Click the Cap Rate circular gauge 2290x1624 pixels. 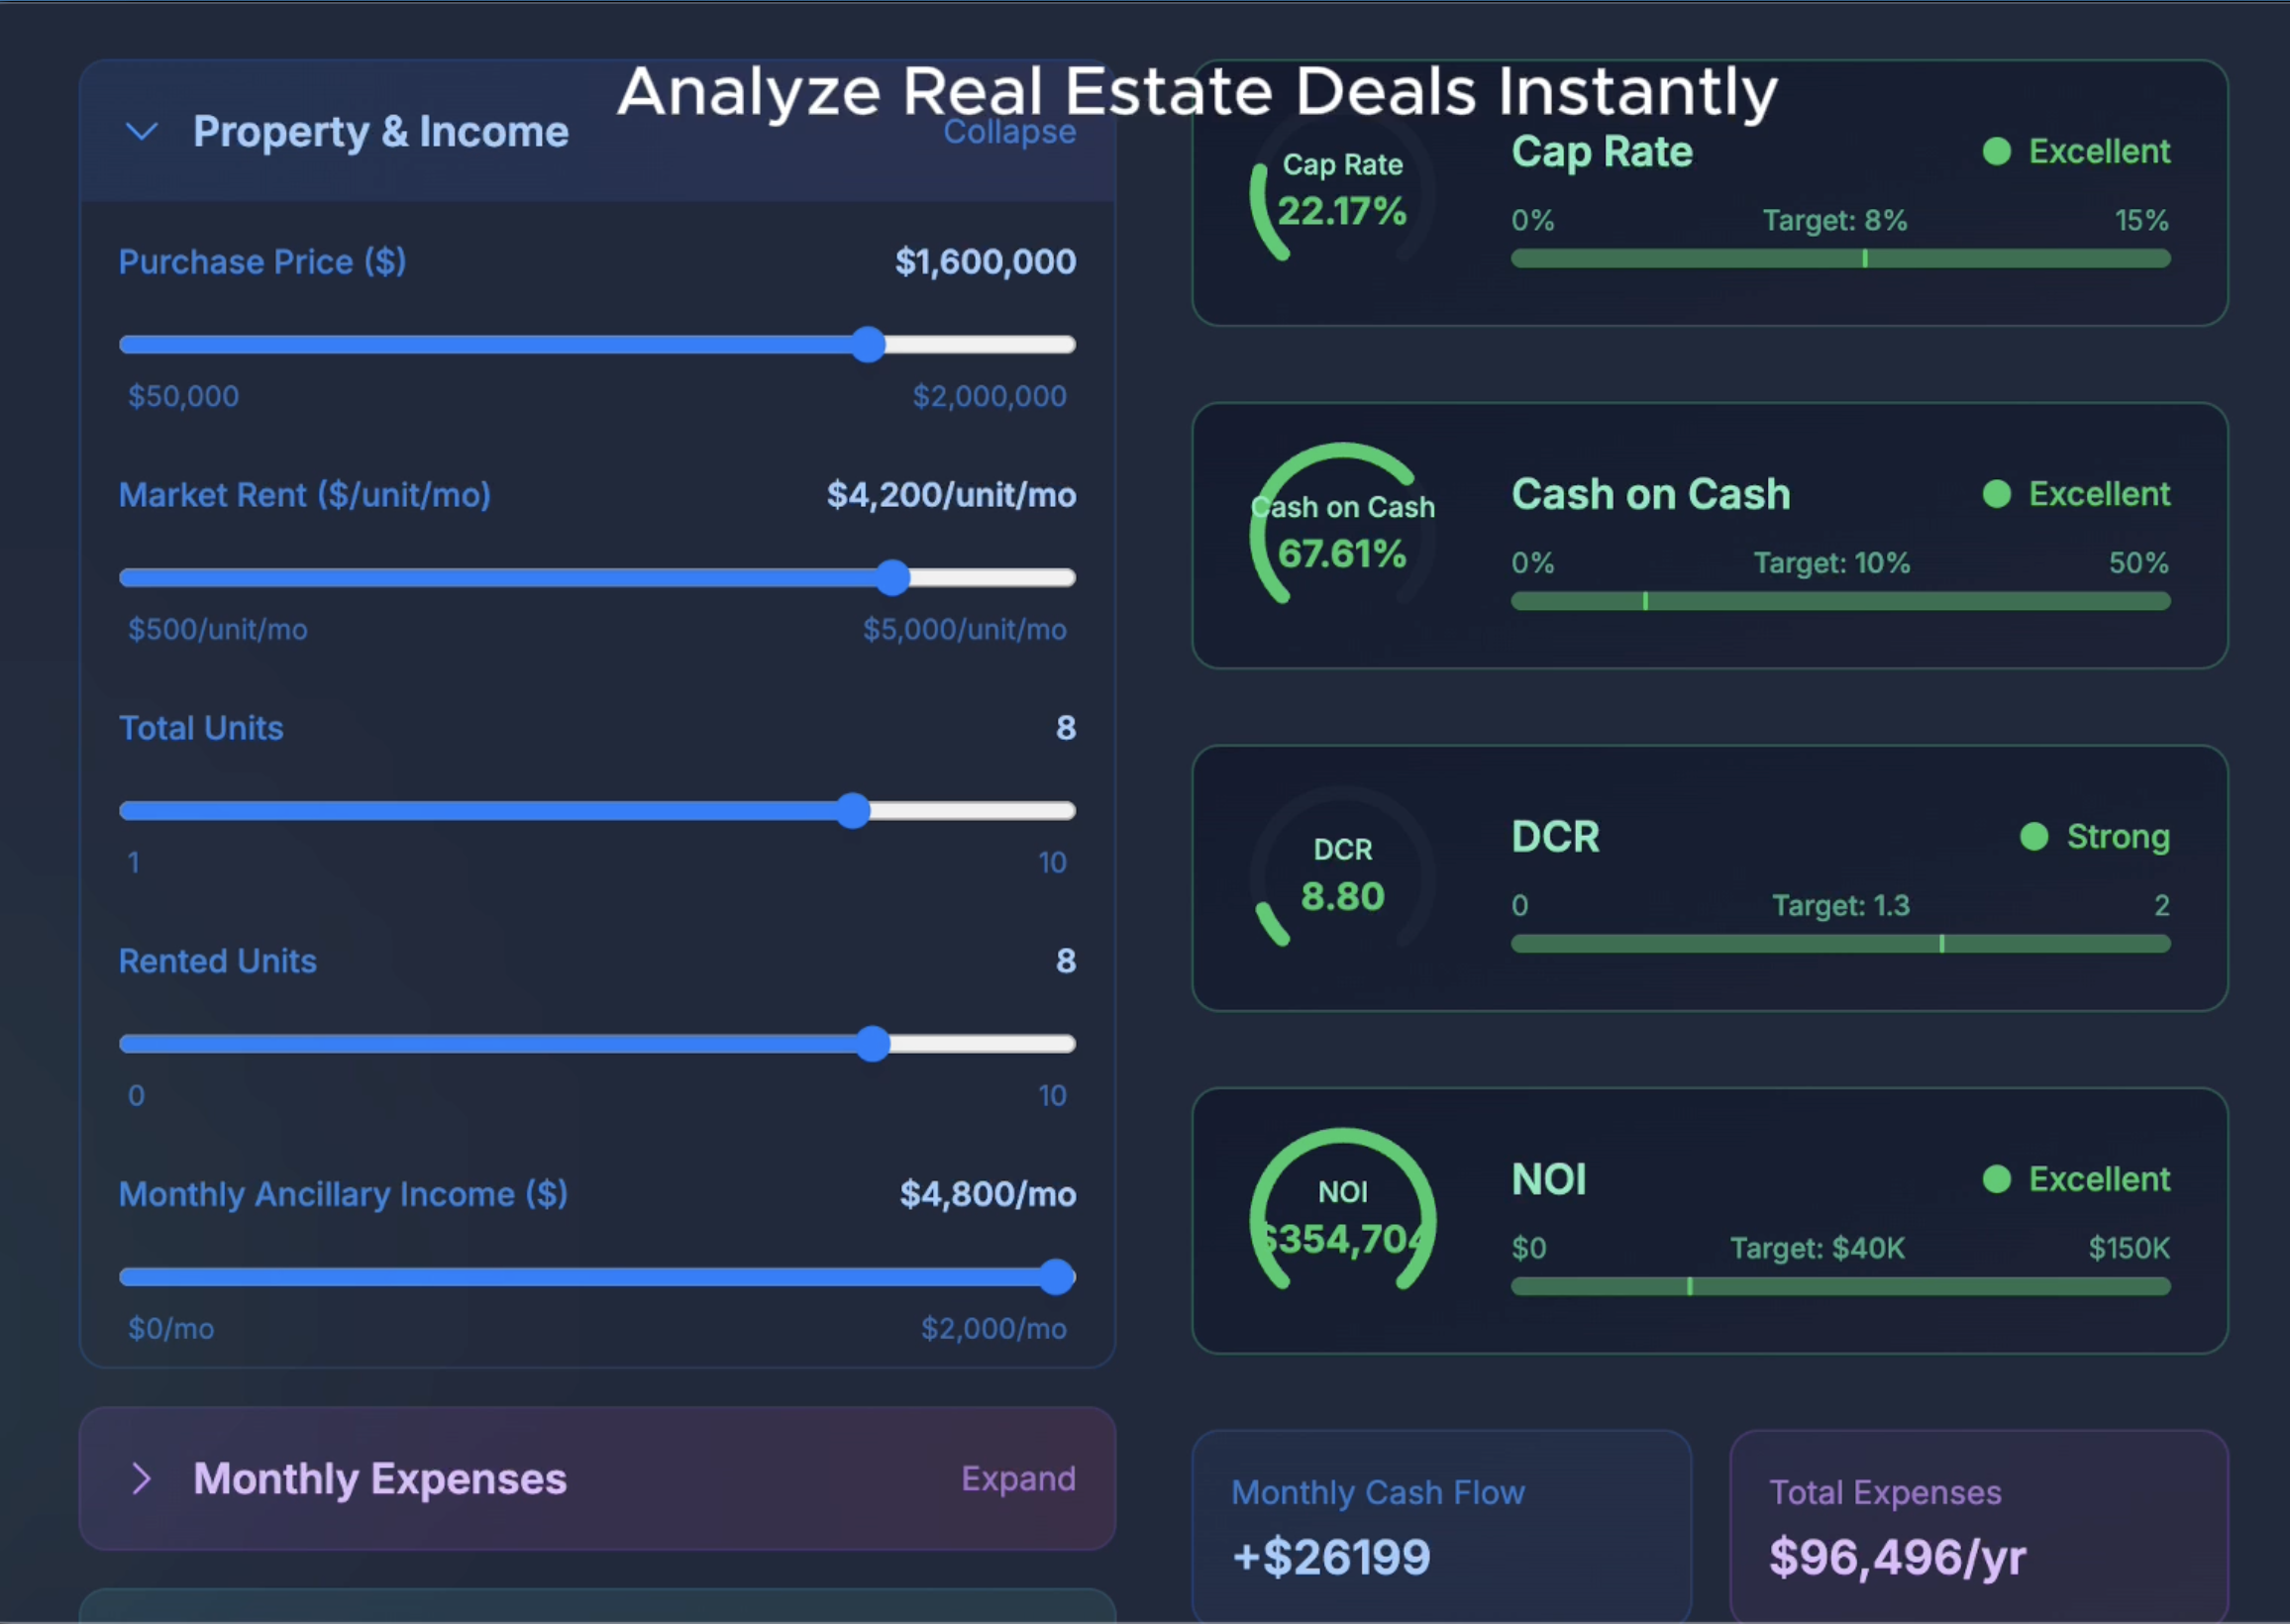tap(1342, 192)
